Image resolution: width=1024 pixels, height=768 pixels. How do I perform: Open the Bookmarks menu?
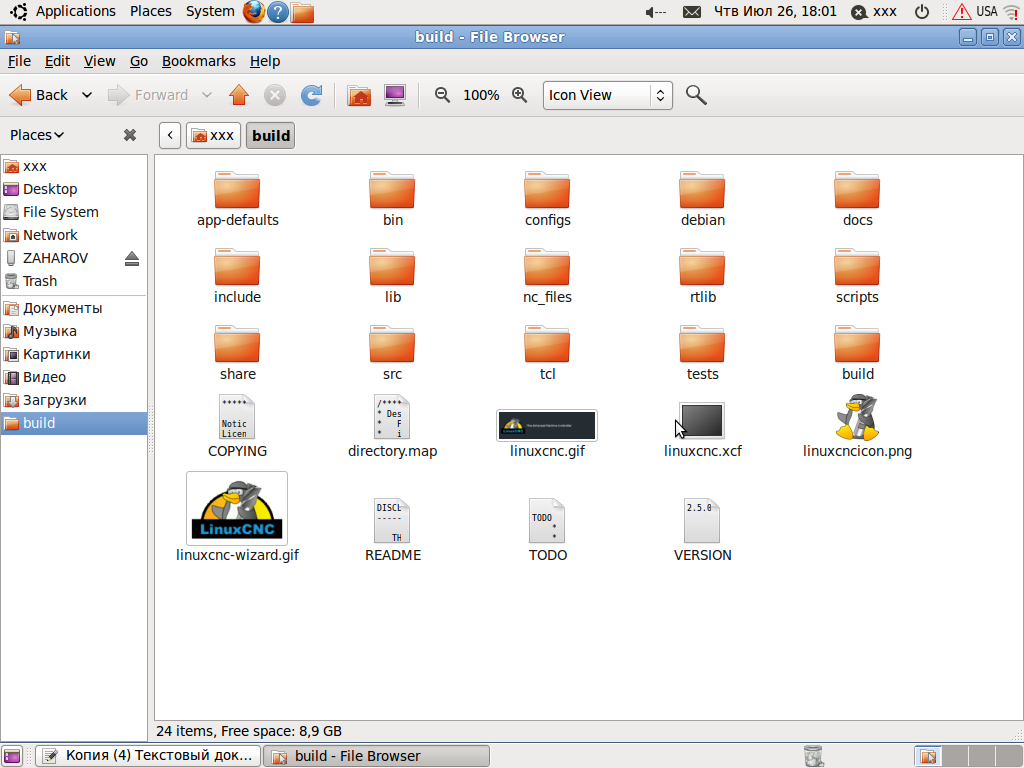coord(199,61)
